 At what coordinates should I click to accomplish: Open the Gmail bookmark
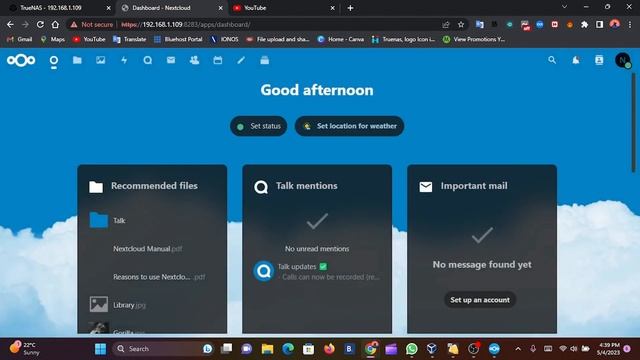[20, 39]
